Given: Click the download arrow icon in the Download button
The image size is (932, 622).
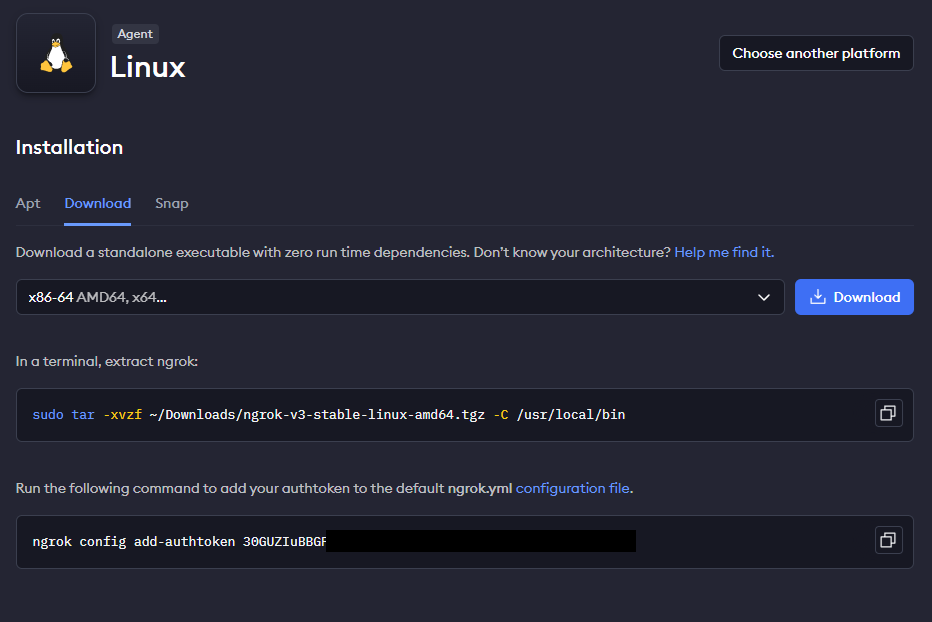Looking at the screenshot, I should click(x=817, y=297).
